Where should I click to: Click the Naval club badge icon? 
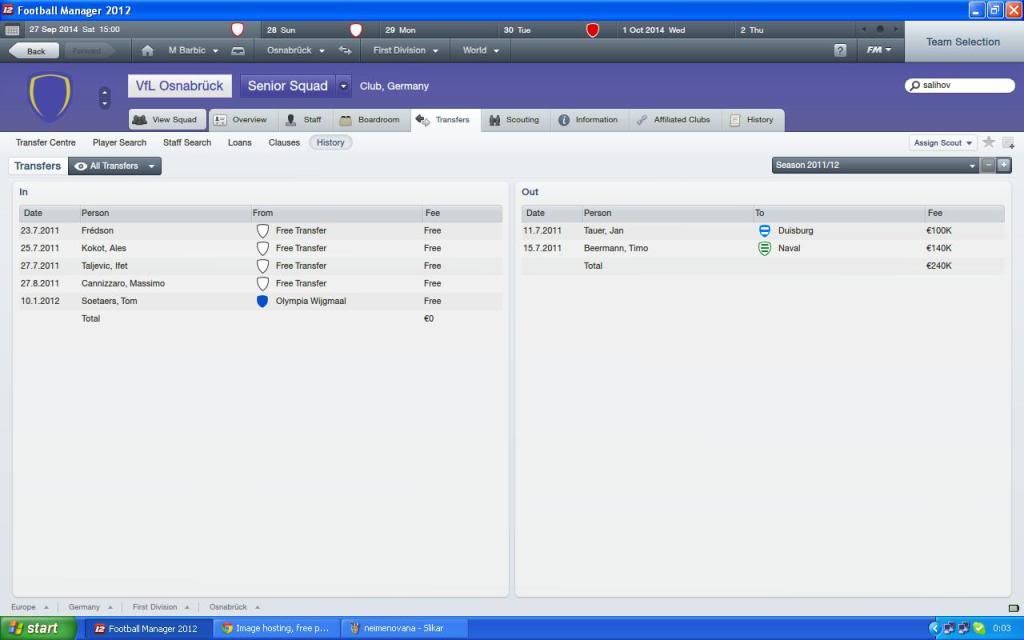[x=764, y=248]
